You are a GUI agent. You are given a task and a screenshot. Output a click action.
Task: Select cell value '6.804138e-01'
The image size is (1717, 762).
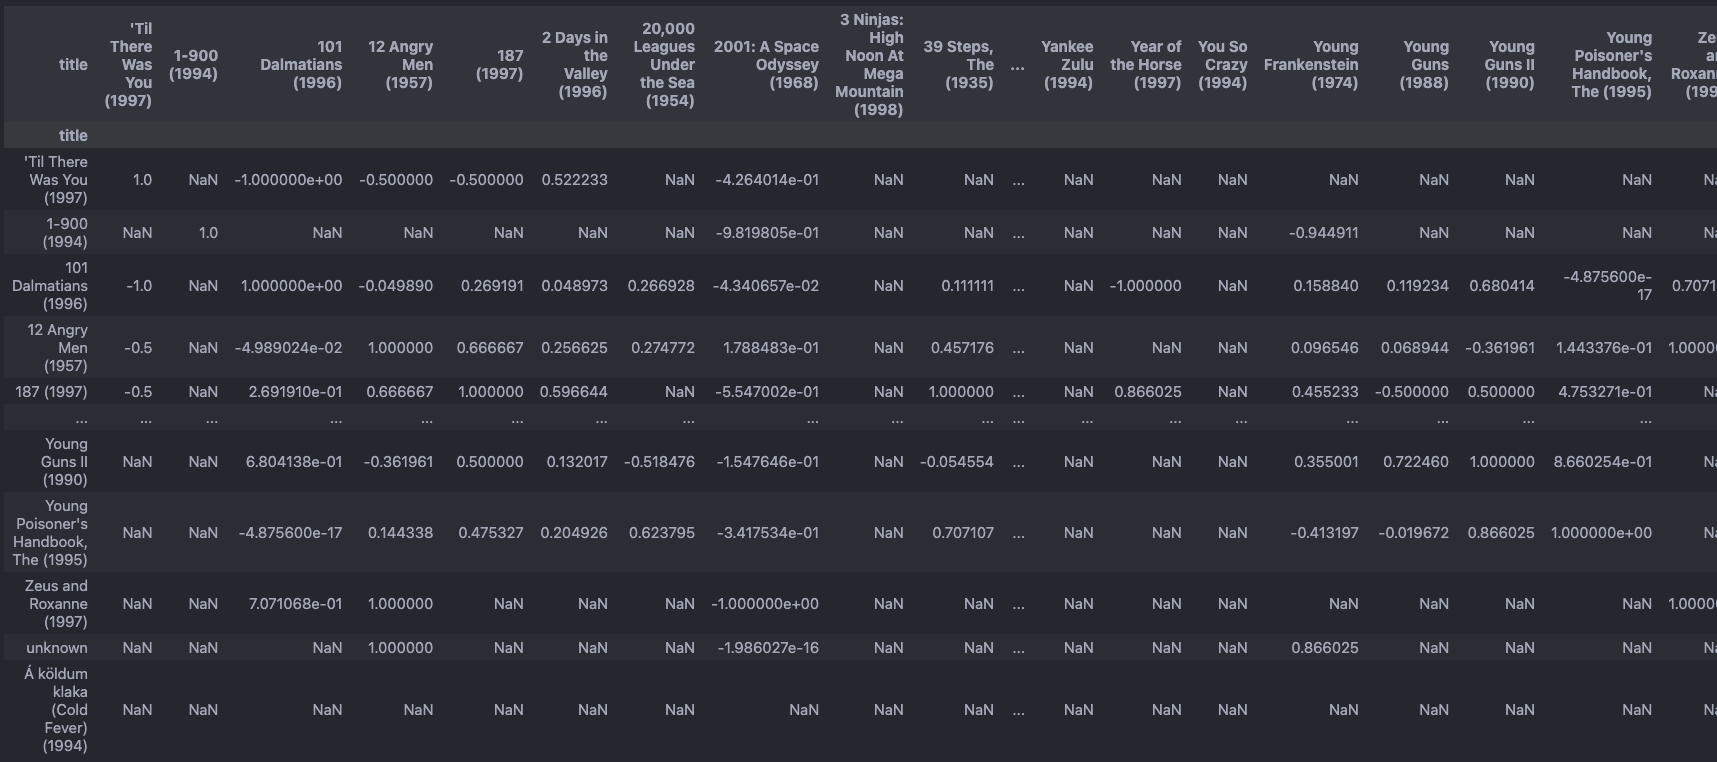294,462
